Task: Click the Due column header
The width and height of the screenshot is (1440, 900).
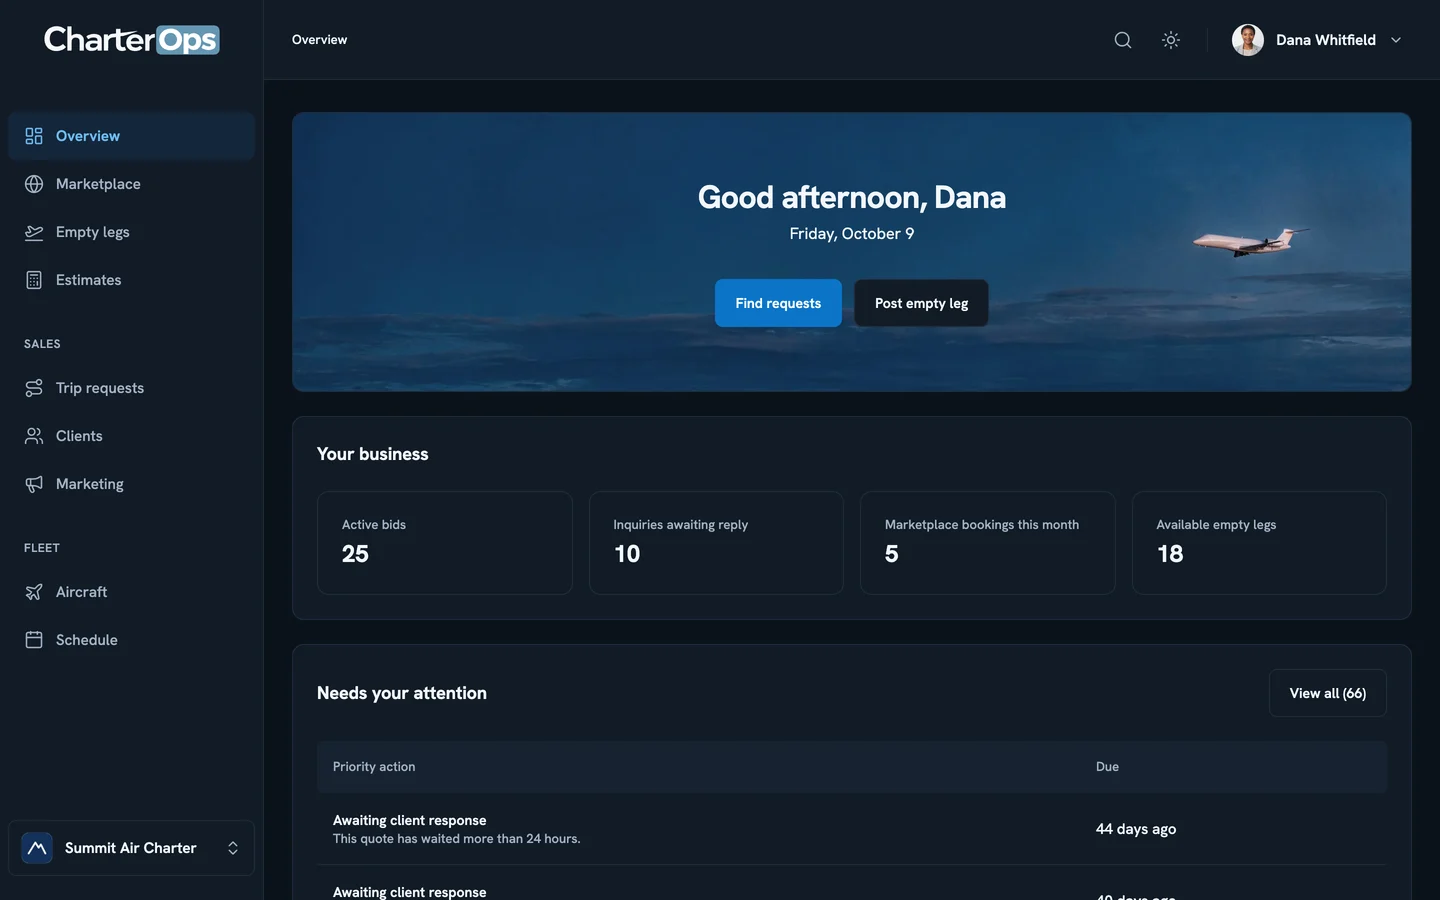Action: pyautogui.click(x=1107, y=767)
